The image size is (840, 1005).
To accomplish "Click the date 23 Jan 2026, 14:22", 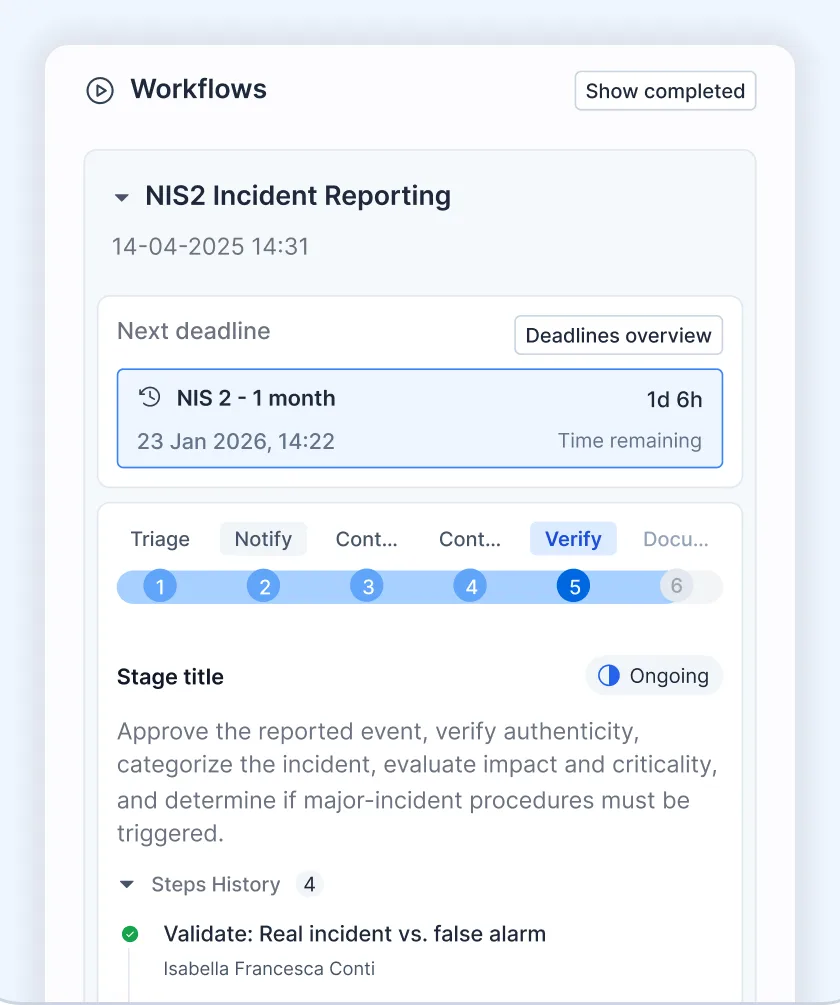I will click(x=236, y=441).
